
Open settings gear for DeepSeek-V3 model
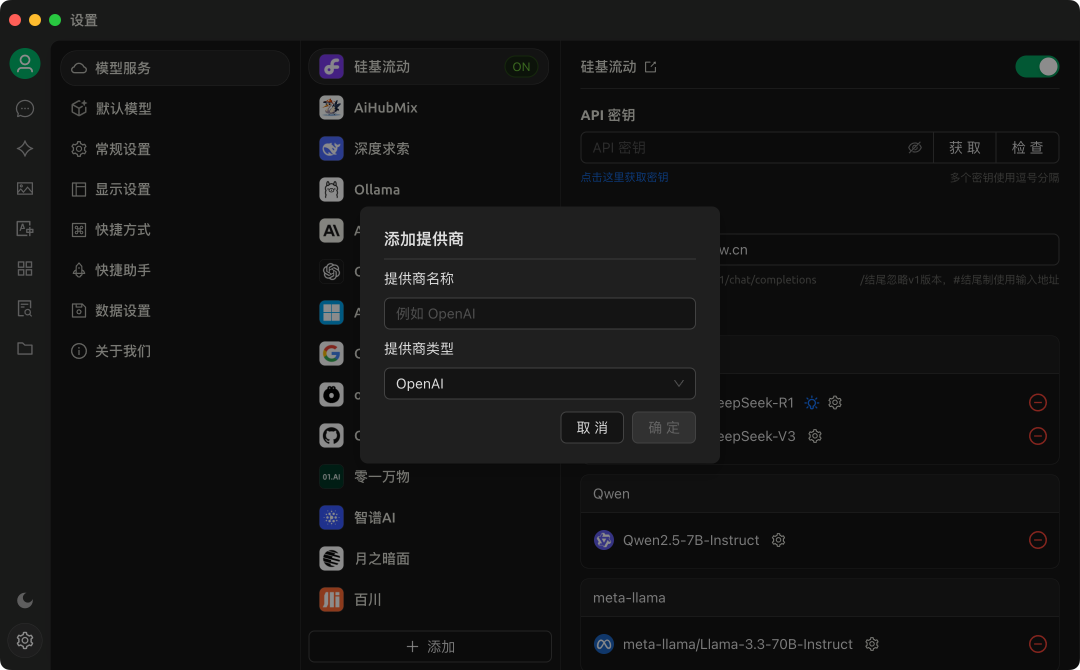click(815, 436)
